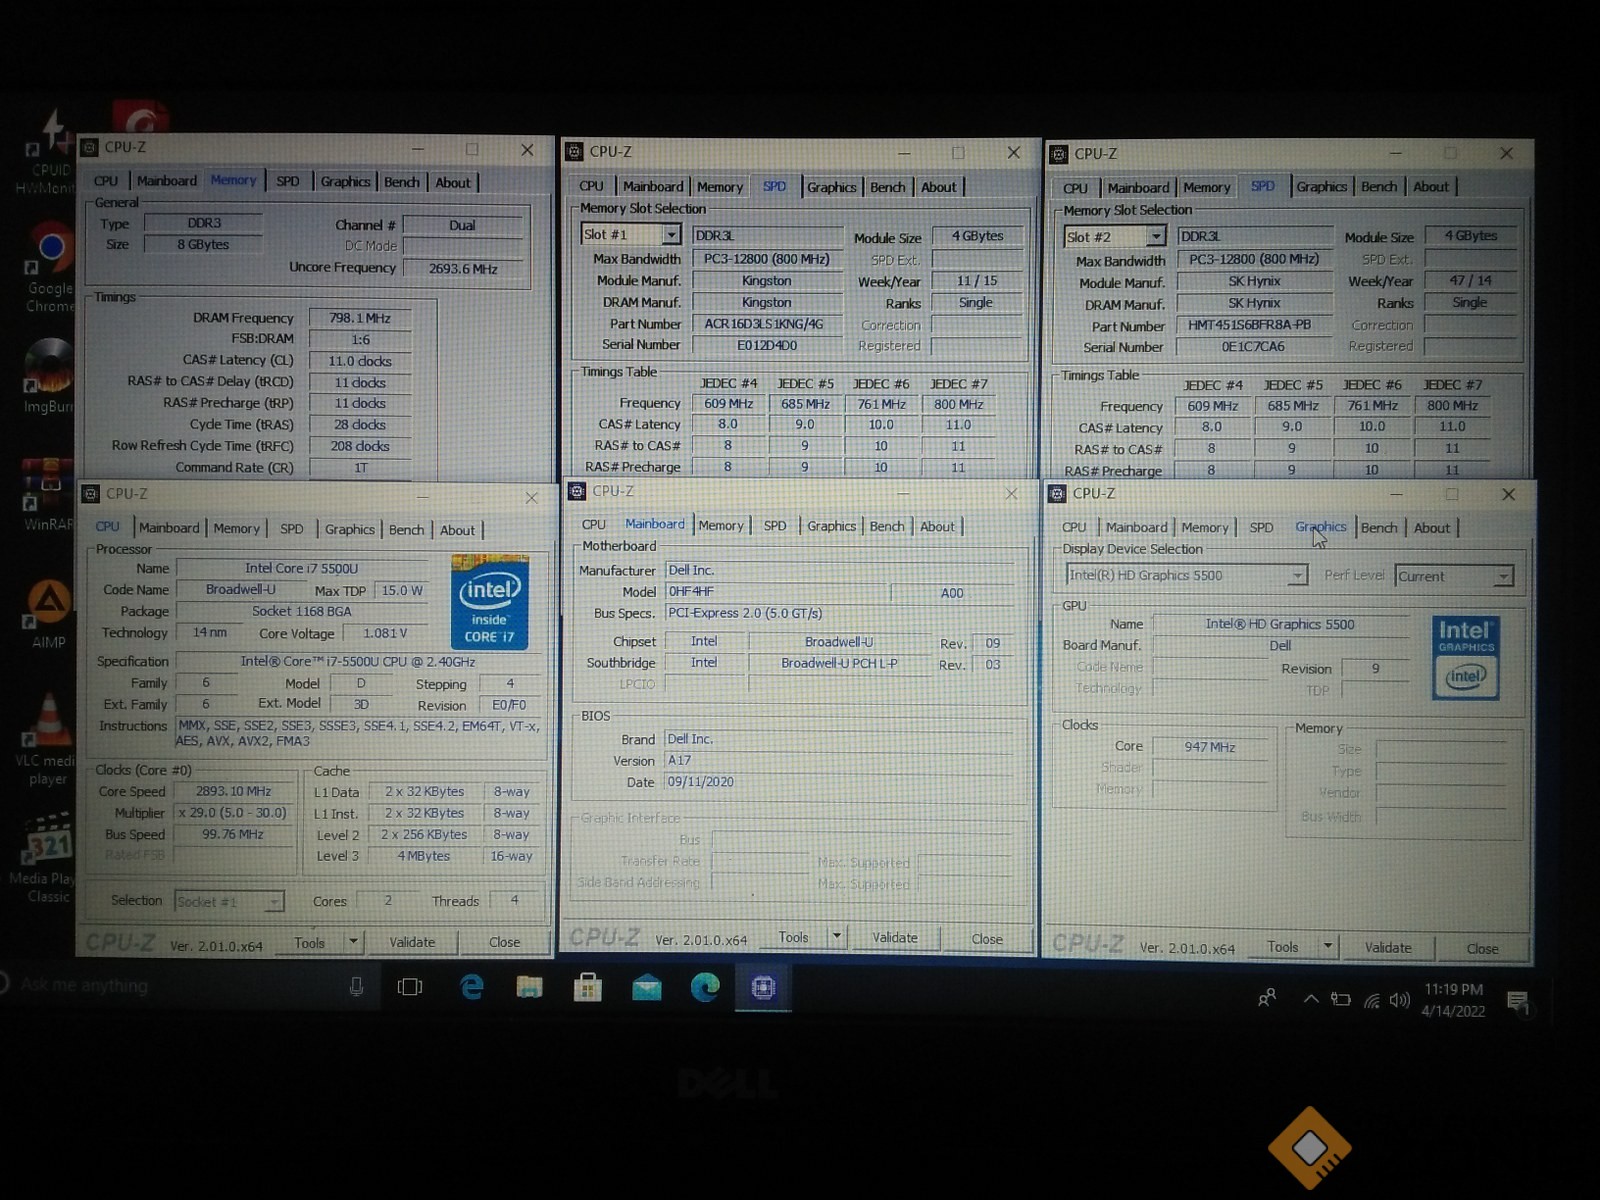Click the processor name Intel Core i7 5500U
1600x1200 pixels.
pyautogui.click(x=301, y=568)
